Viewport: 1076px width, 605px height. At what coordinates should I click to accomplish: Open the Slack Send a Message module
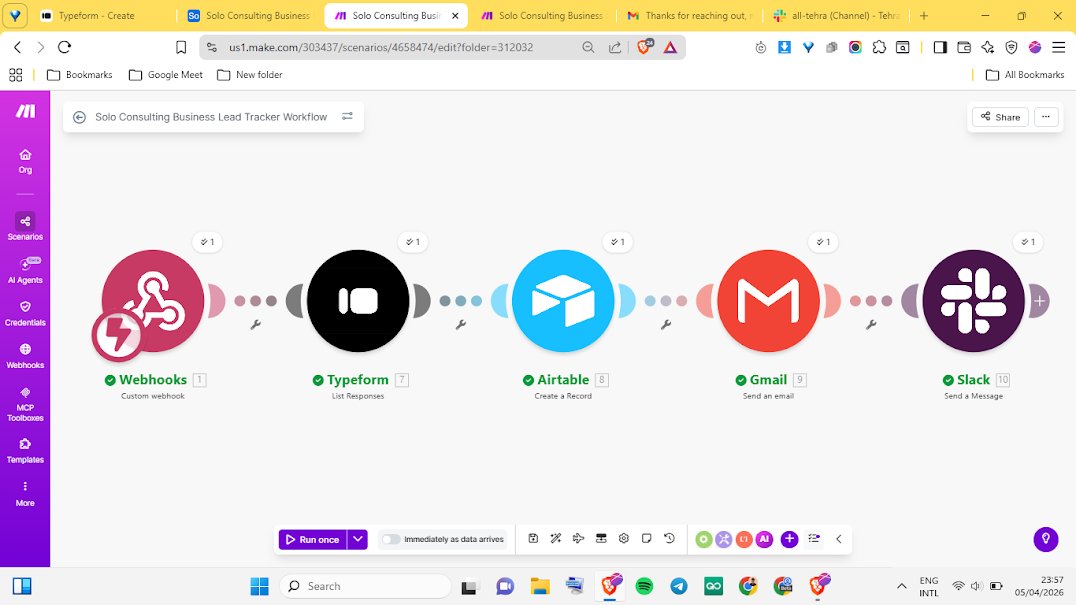(973, 300)
